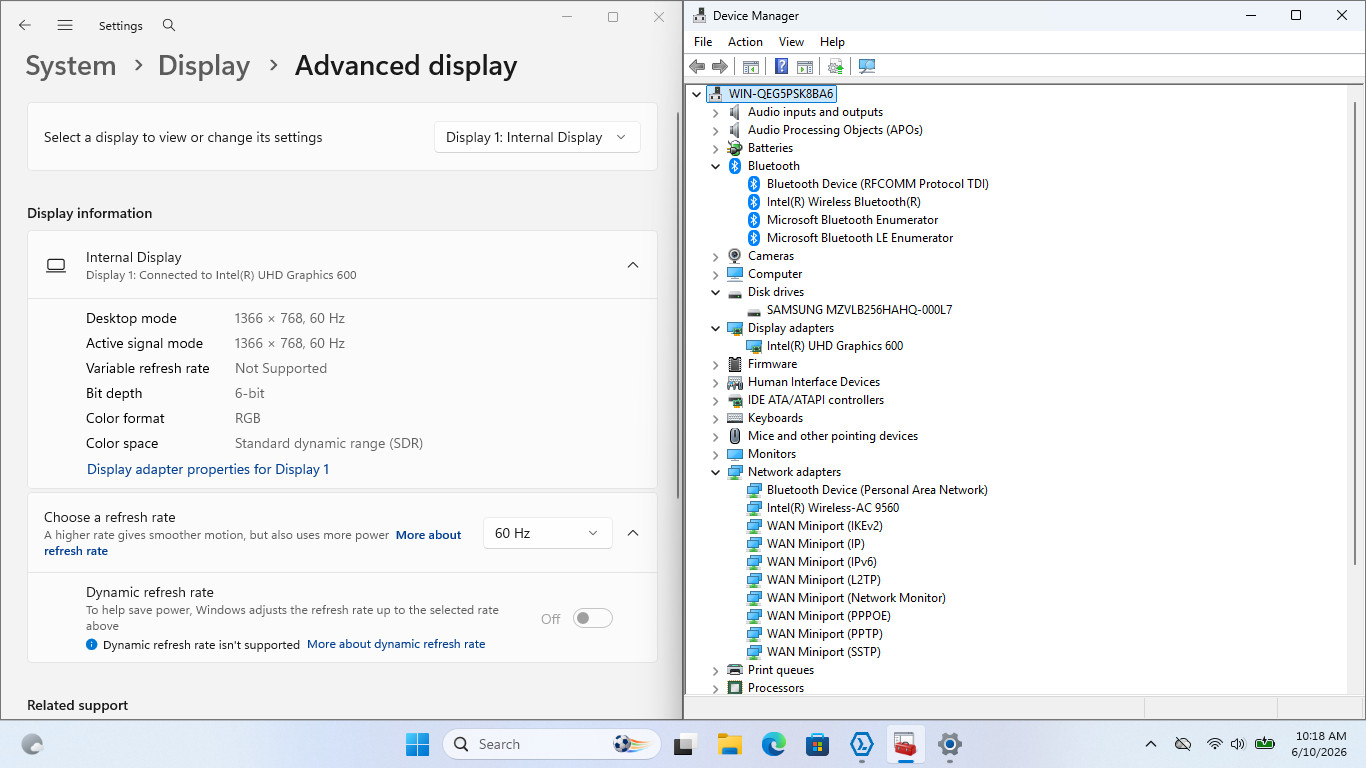Open Help using the blue question mark icon
The height and width of the screenshot is (768, 1366).
(x=782, y=66)
